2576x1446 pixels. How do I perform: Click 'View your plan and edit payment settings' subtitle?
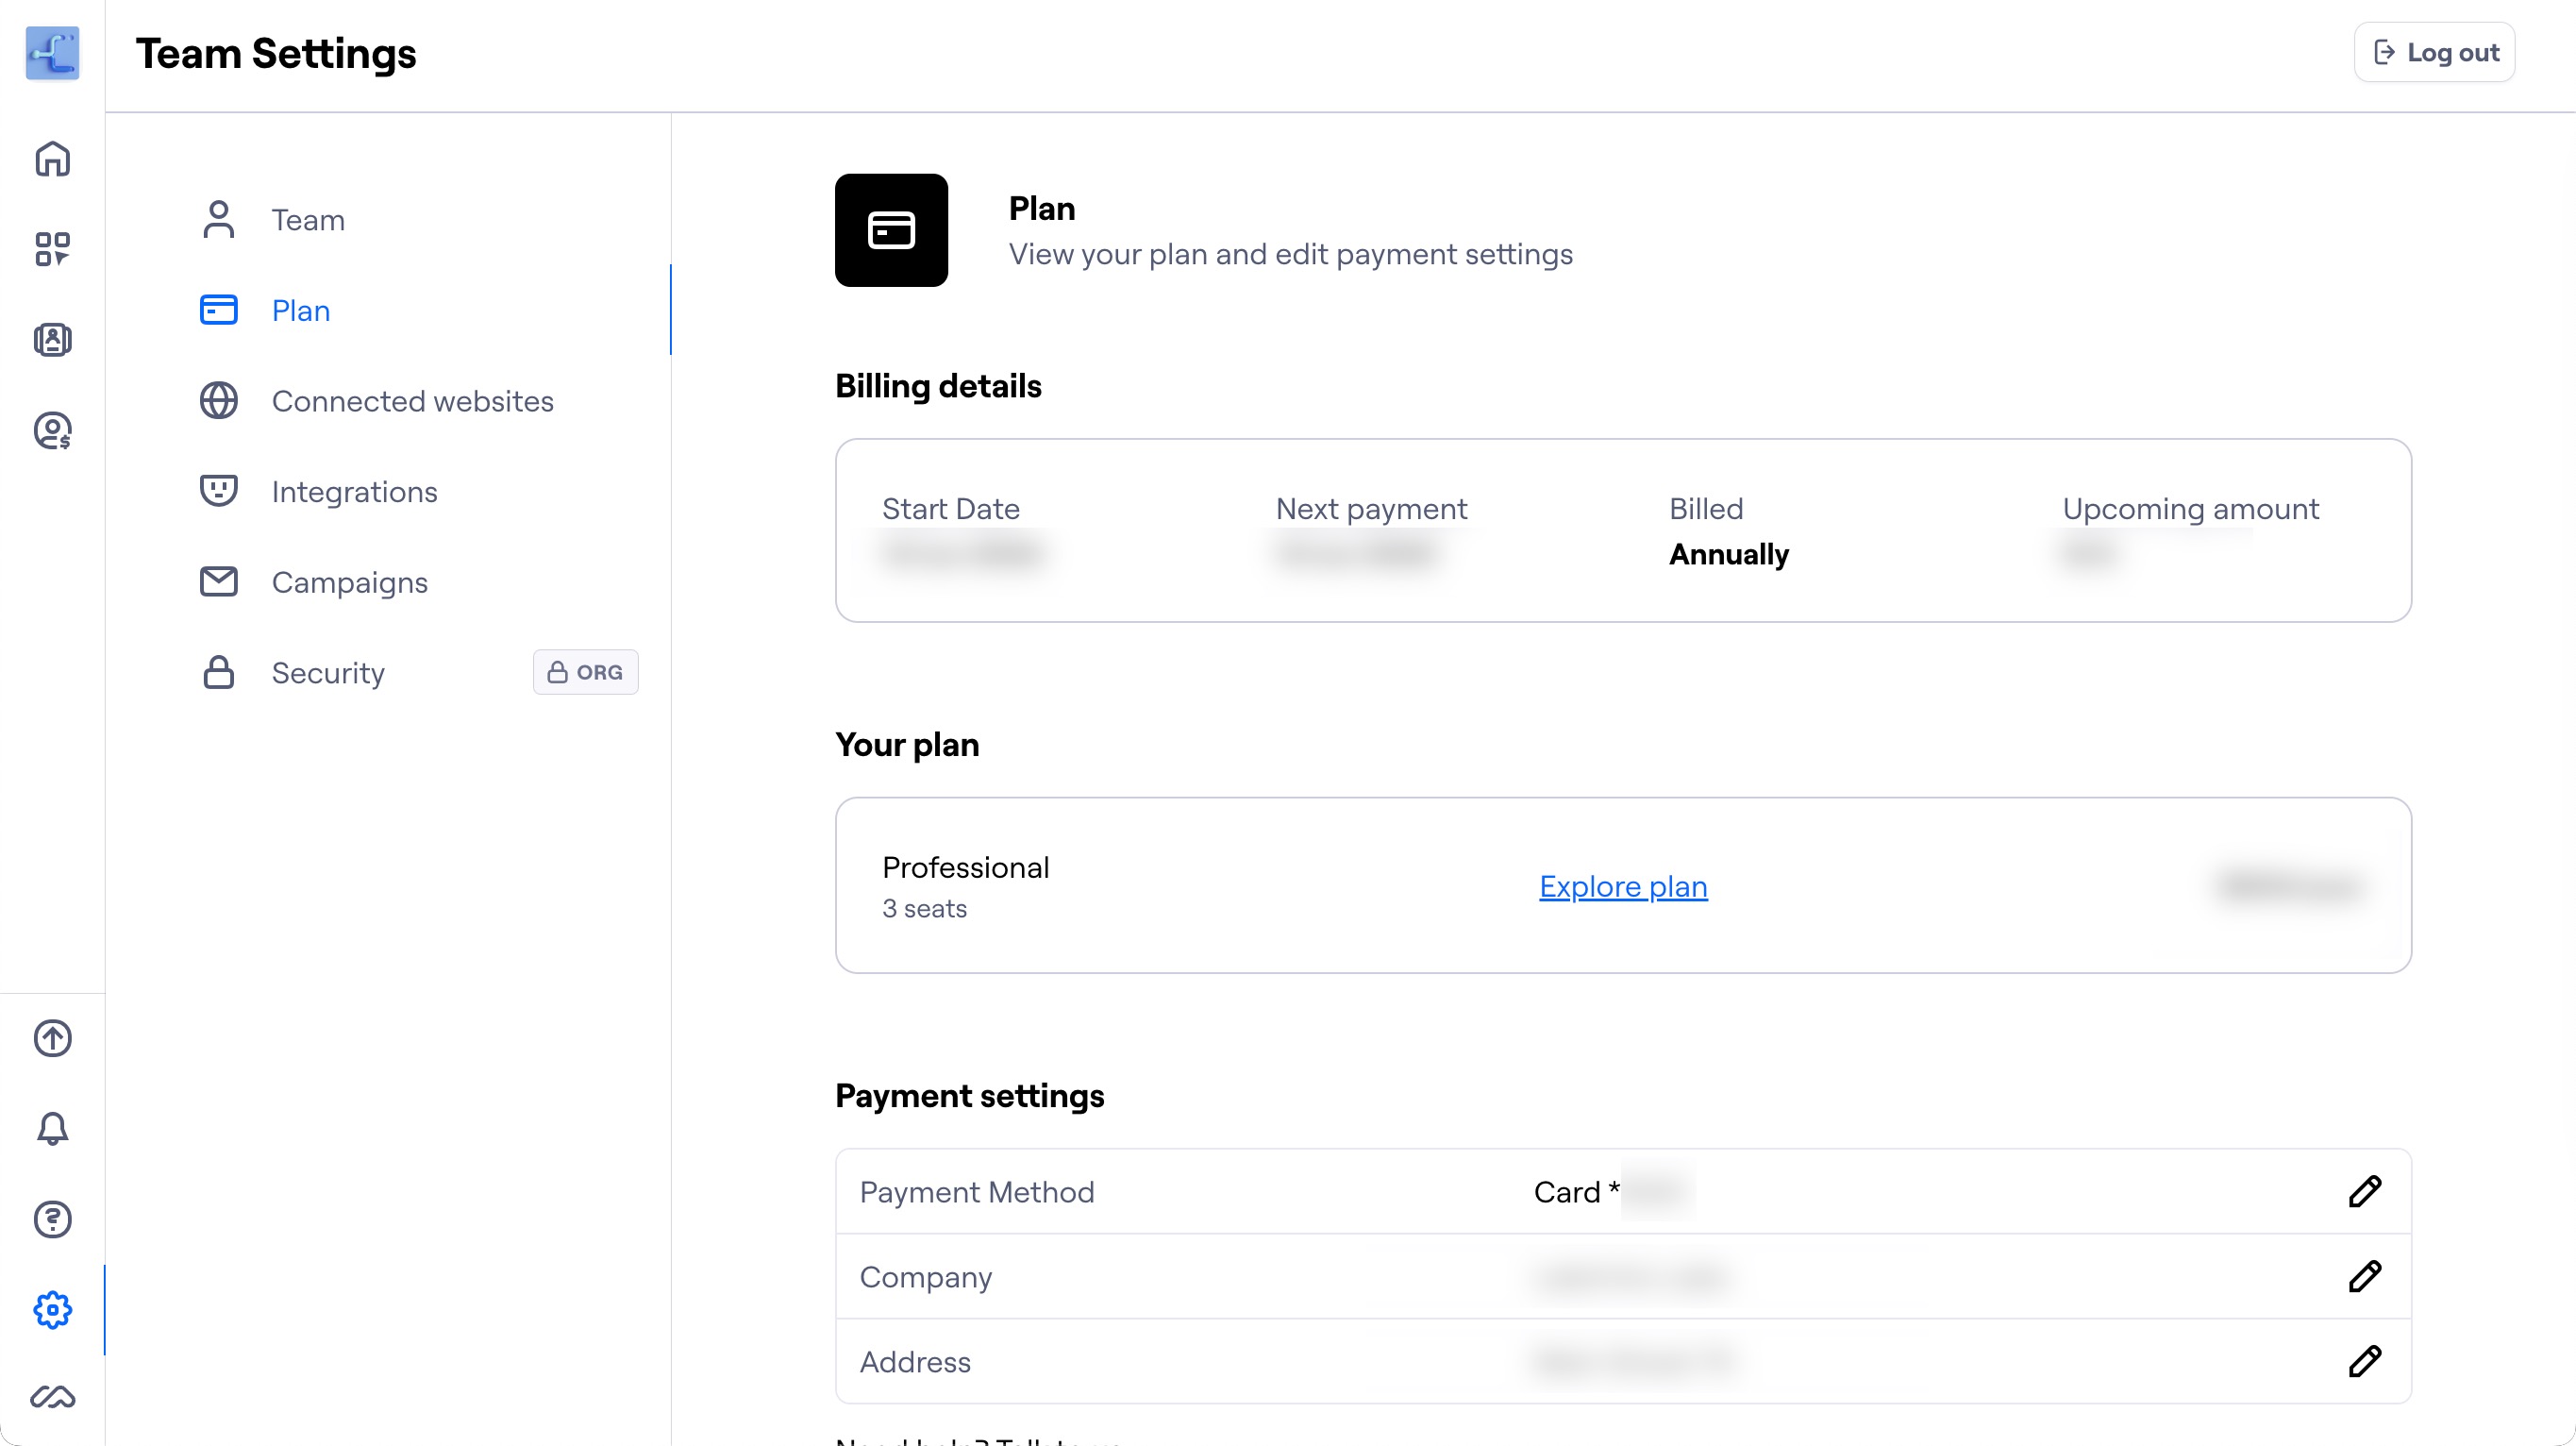[x=1290, y=254]
